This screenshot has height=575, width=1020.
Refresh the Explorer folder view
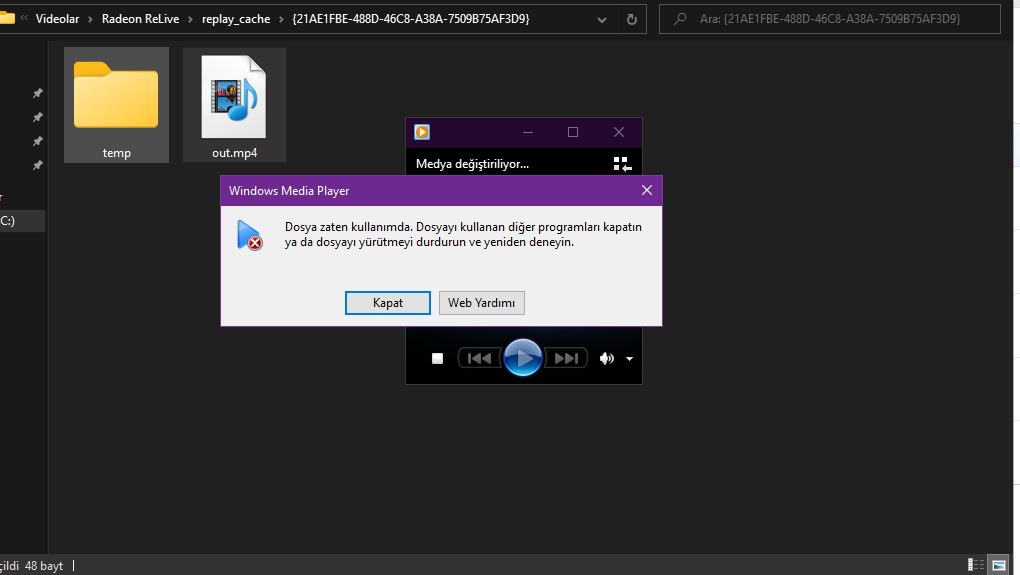pyautogui.click(x=632, y=20)
